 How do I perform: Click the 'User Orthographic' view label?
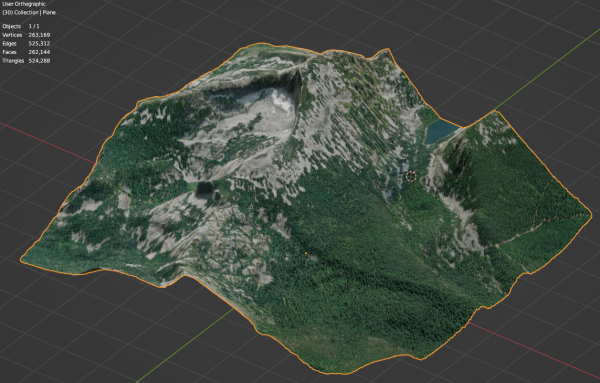tap(24, 4)
